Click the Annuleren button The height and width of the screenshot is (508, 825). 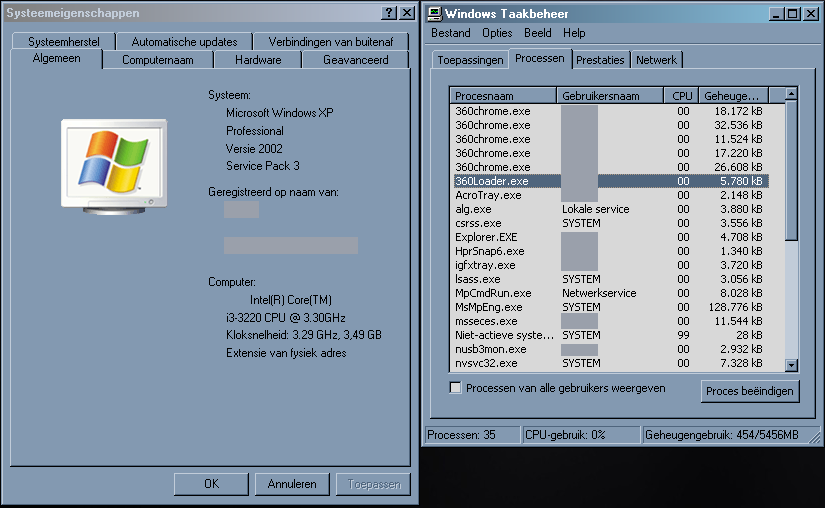tap(292, 484)
